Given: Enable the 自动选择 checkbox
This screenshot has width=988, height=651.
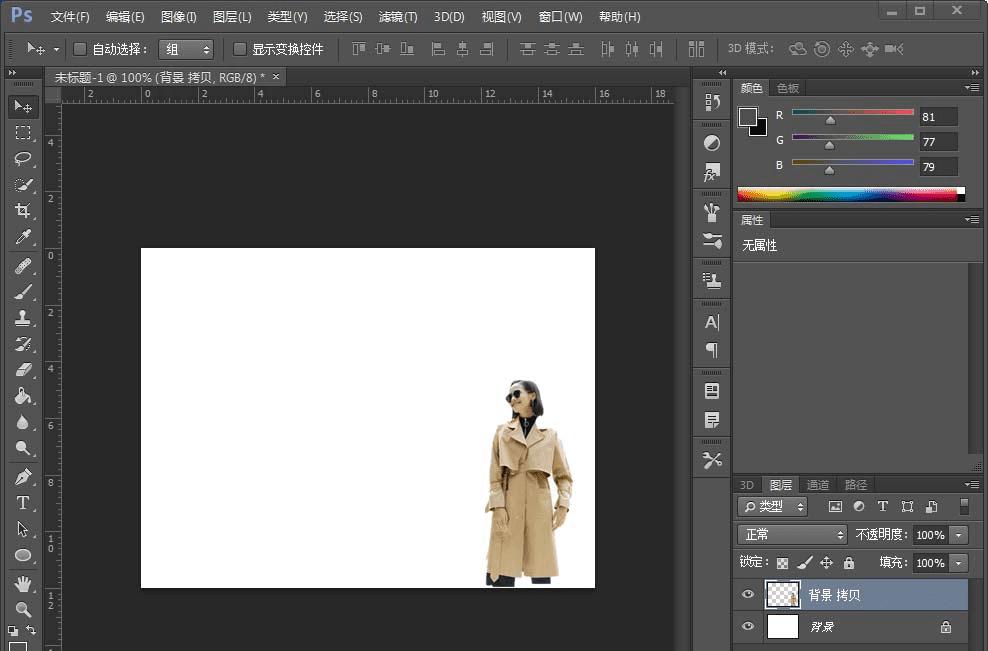Looking at the screenshot, I should click(81, 49).
